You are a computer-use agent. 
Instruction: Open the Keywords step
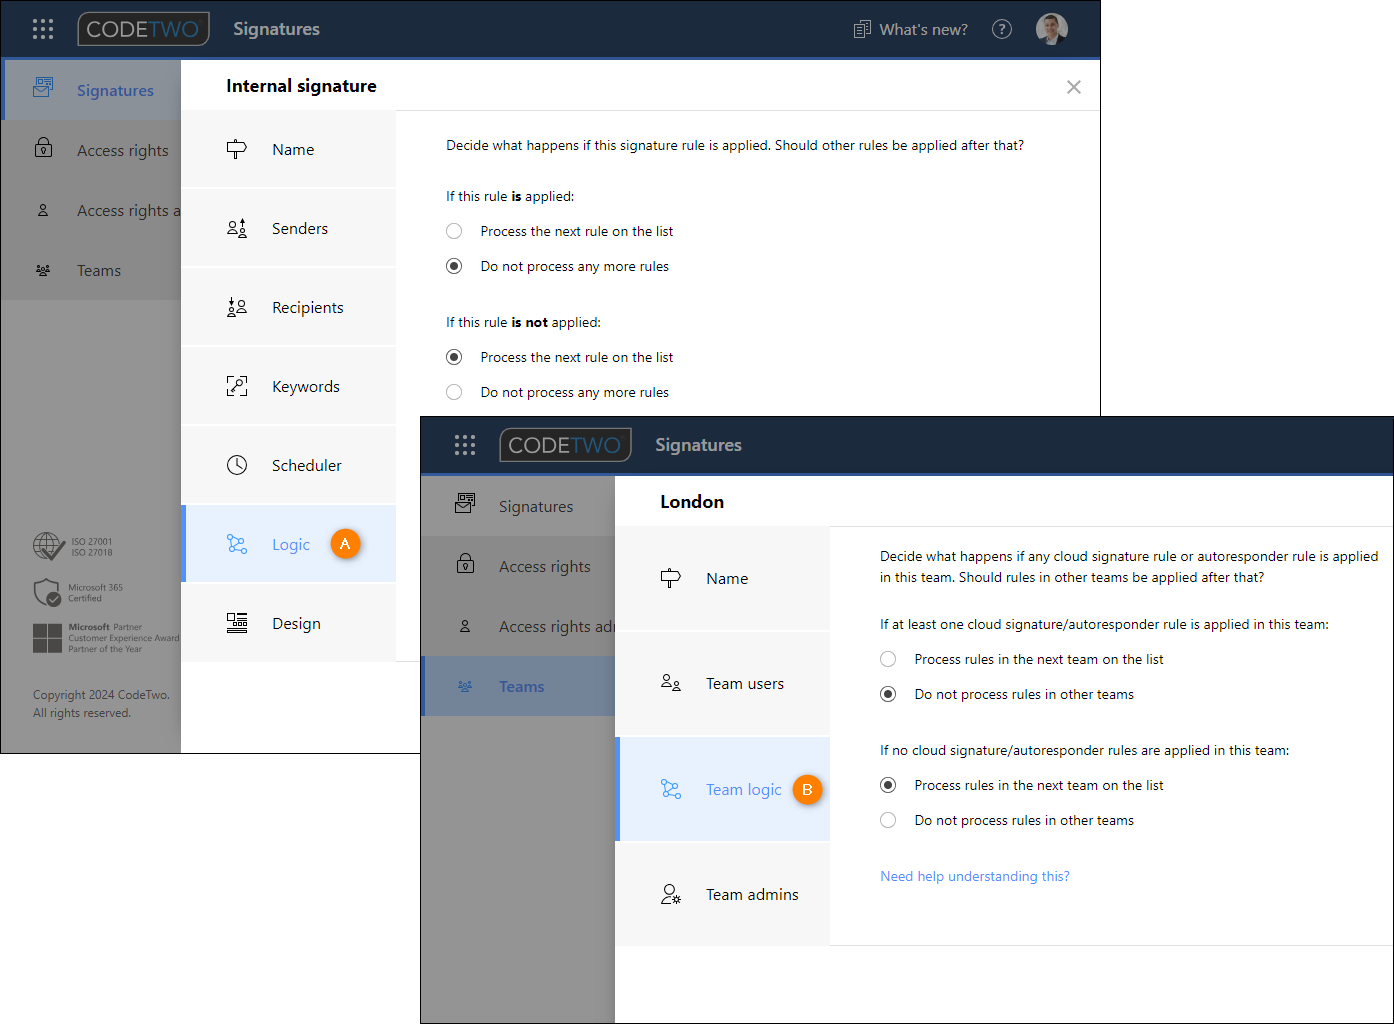coord(289,386)
